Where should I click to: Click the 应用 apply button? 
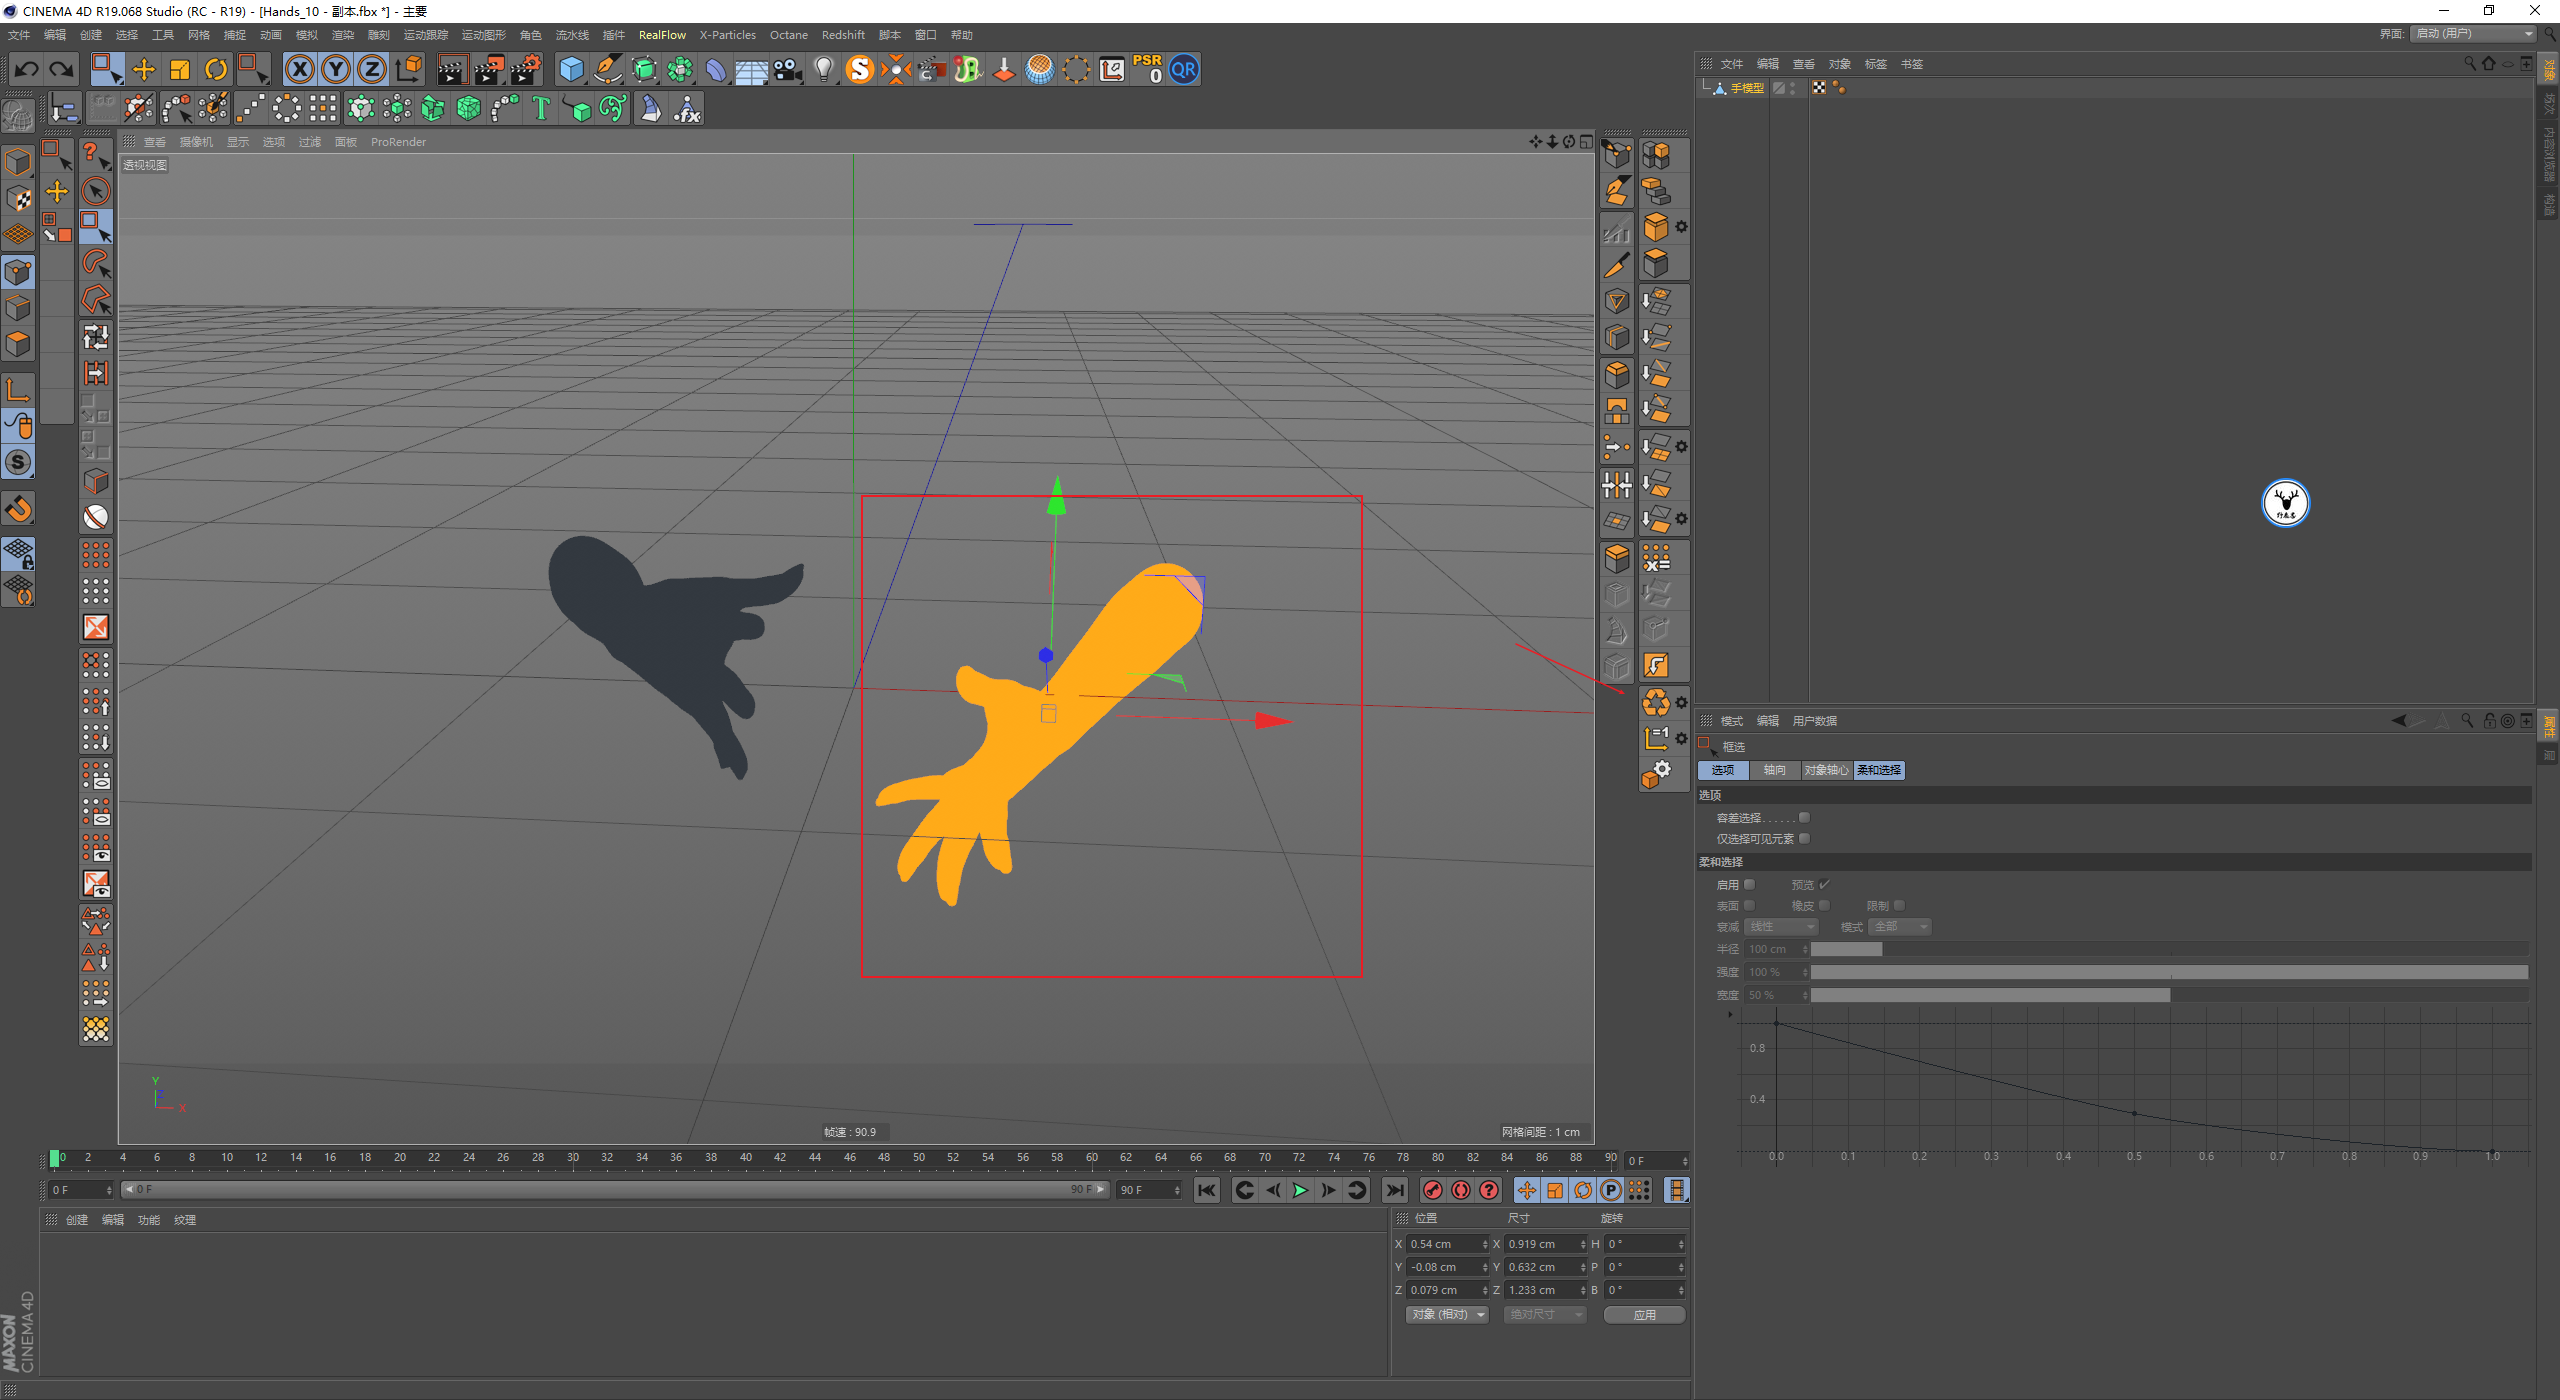1644,1315
